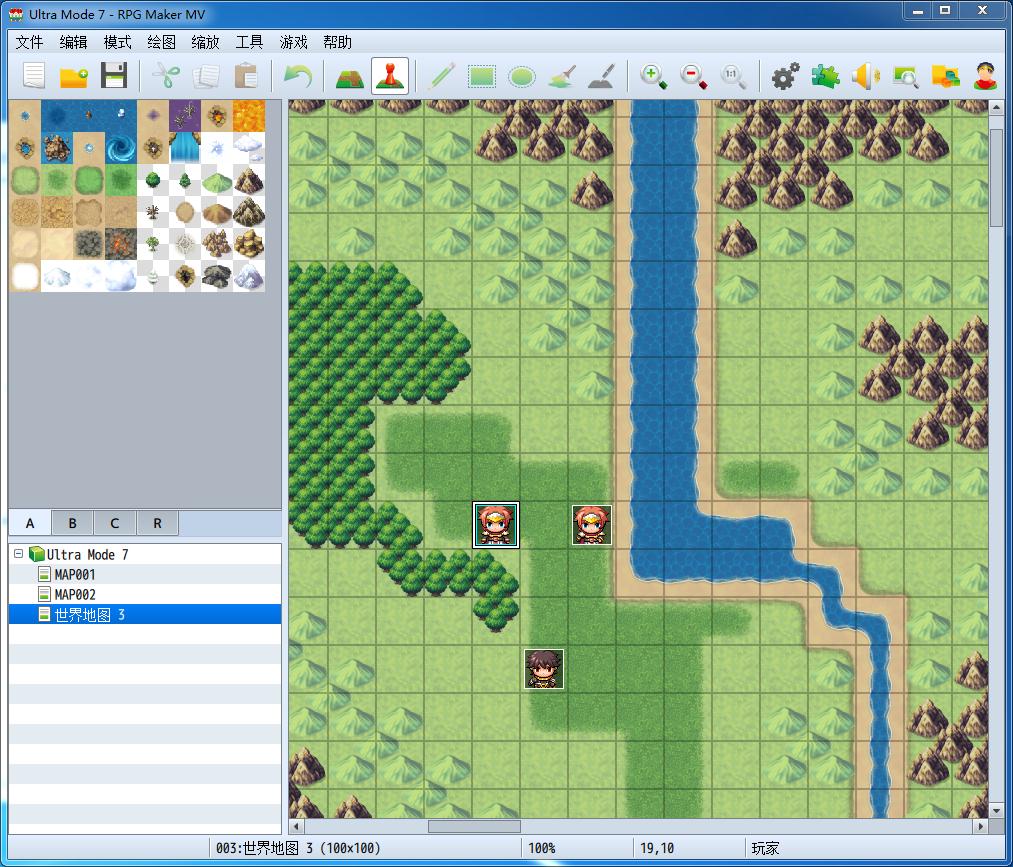1013x867 pixels.
Task: Open the 游戏 menu
Action: coord(294,42)
